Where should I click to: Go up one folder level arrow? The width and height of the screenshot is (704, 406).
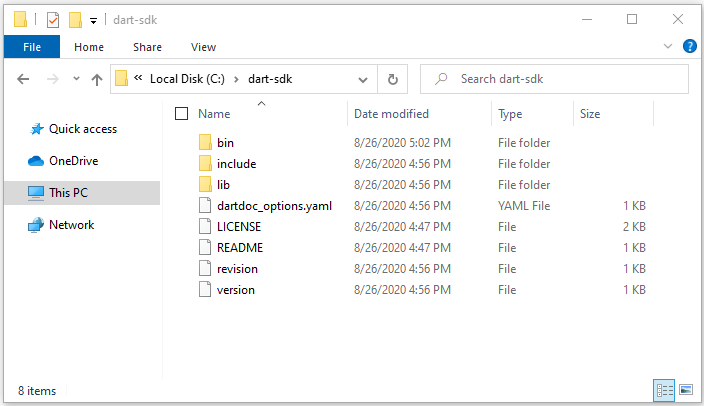pos(97,79)
